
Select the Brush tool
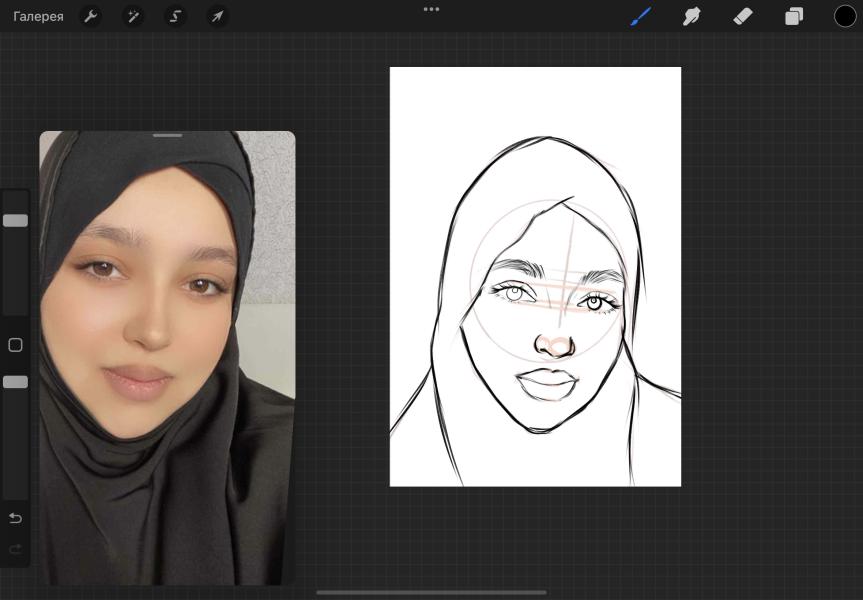pos(641,17)
